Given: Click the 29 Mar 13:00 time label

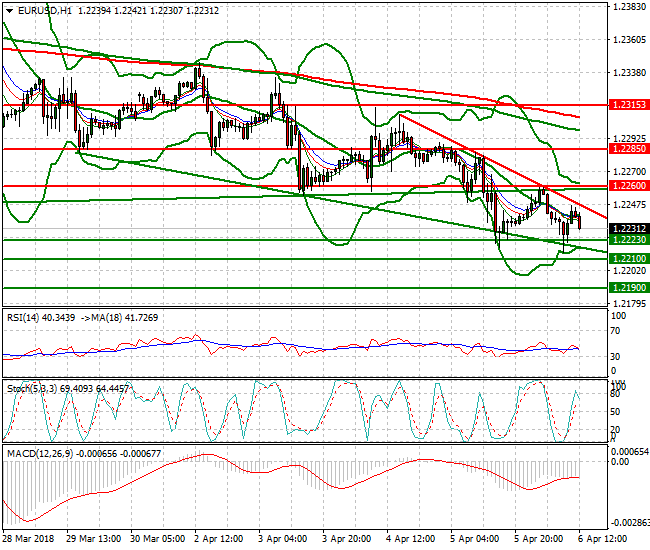Looking at the screenshot, I should (x=94, y=539).
